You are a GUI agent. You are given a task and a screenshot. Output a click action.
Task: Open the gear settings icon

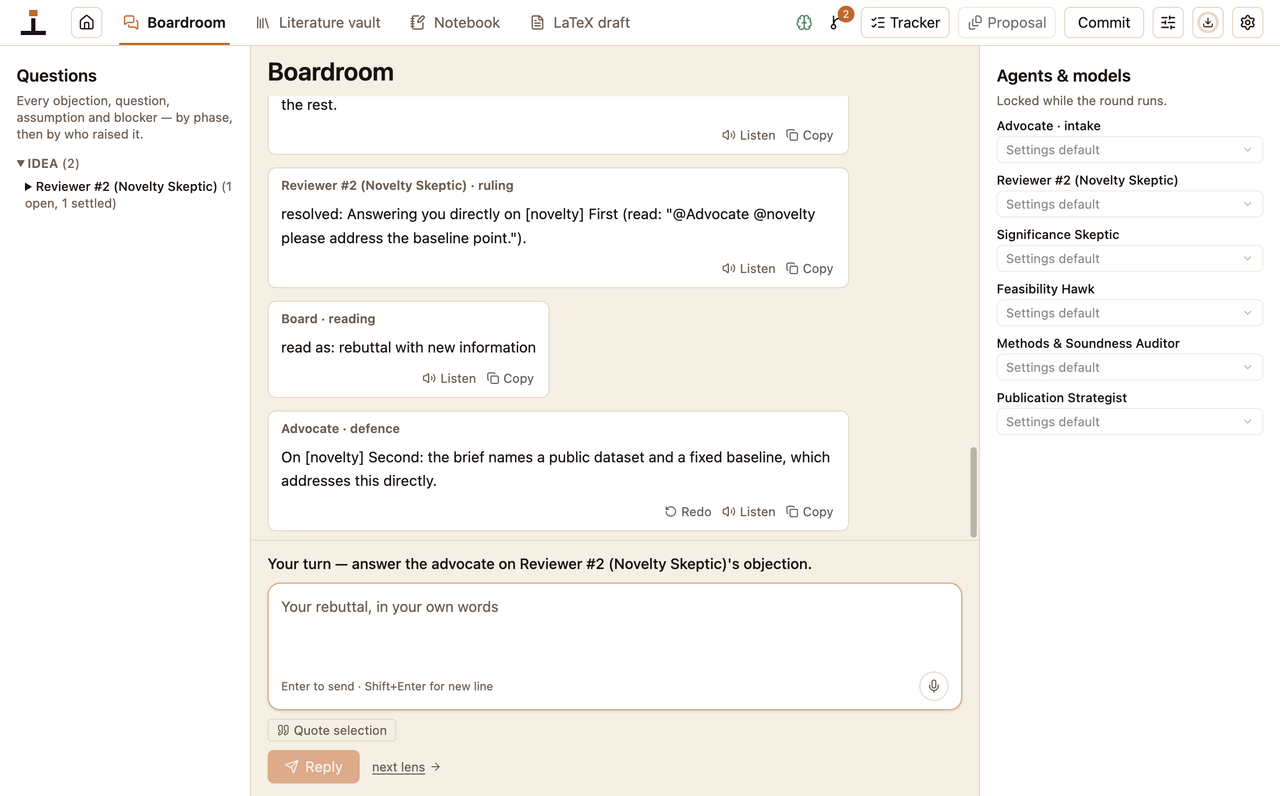pyautogui.click(x=1248, y=22)
